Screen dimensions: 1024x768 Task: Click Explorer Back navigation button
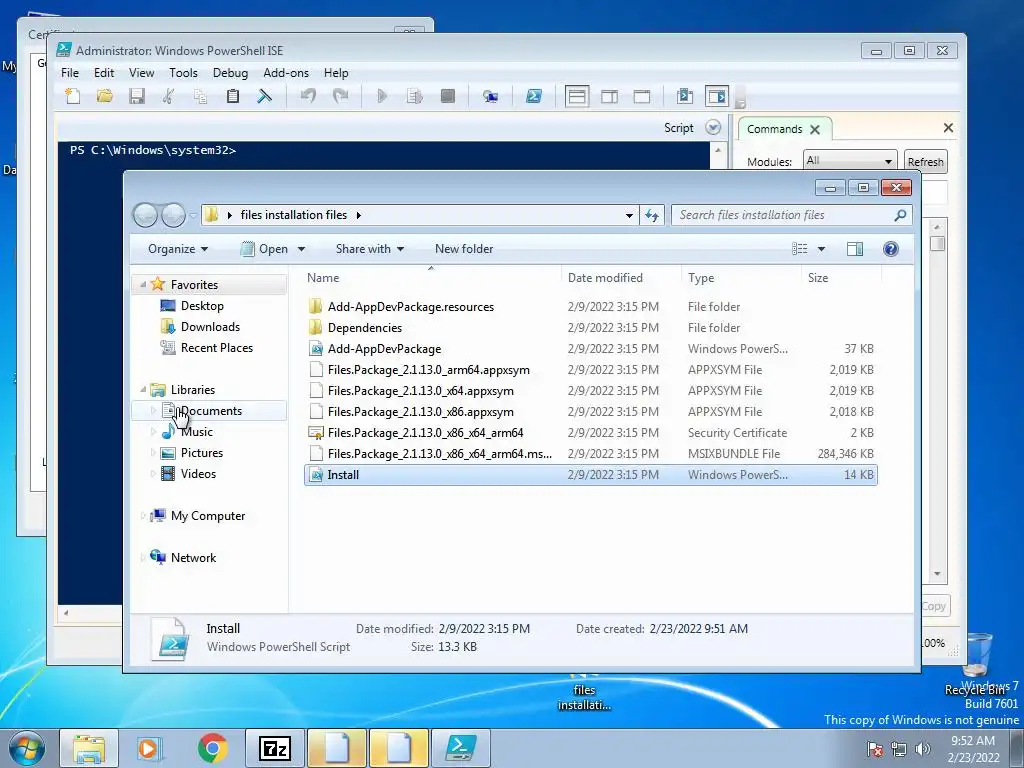145,215
